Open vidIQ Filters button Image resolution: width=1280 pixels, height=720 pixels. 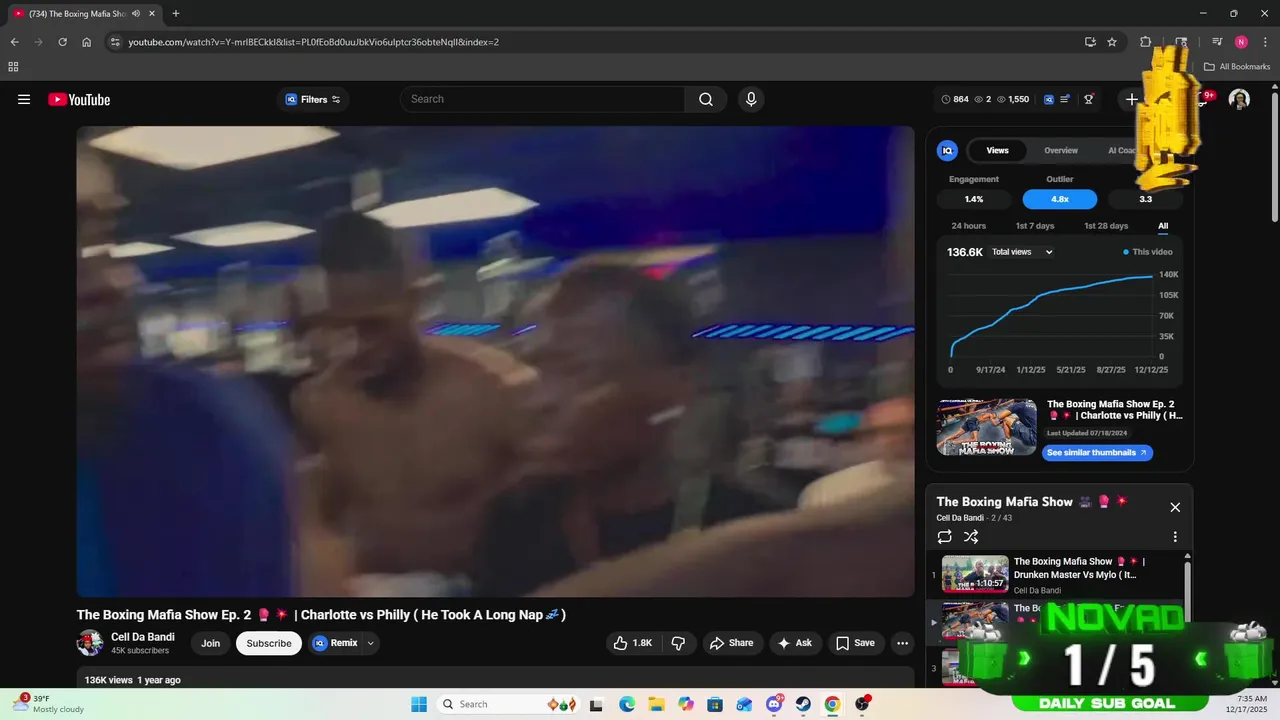(313, 99)
